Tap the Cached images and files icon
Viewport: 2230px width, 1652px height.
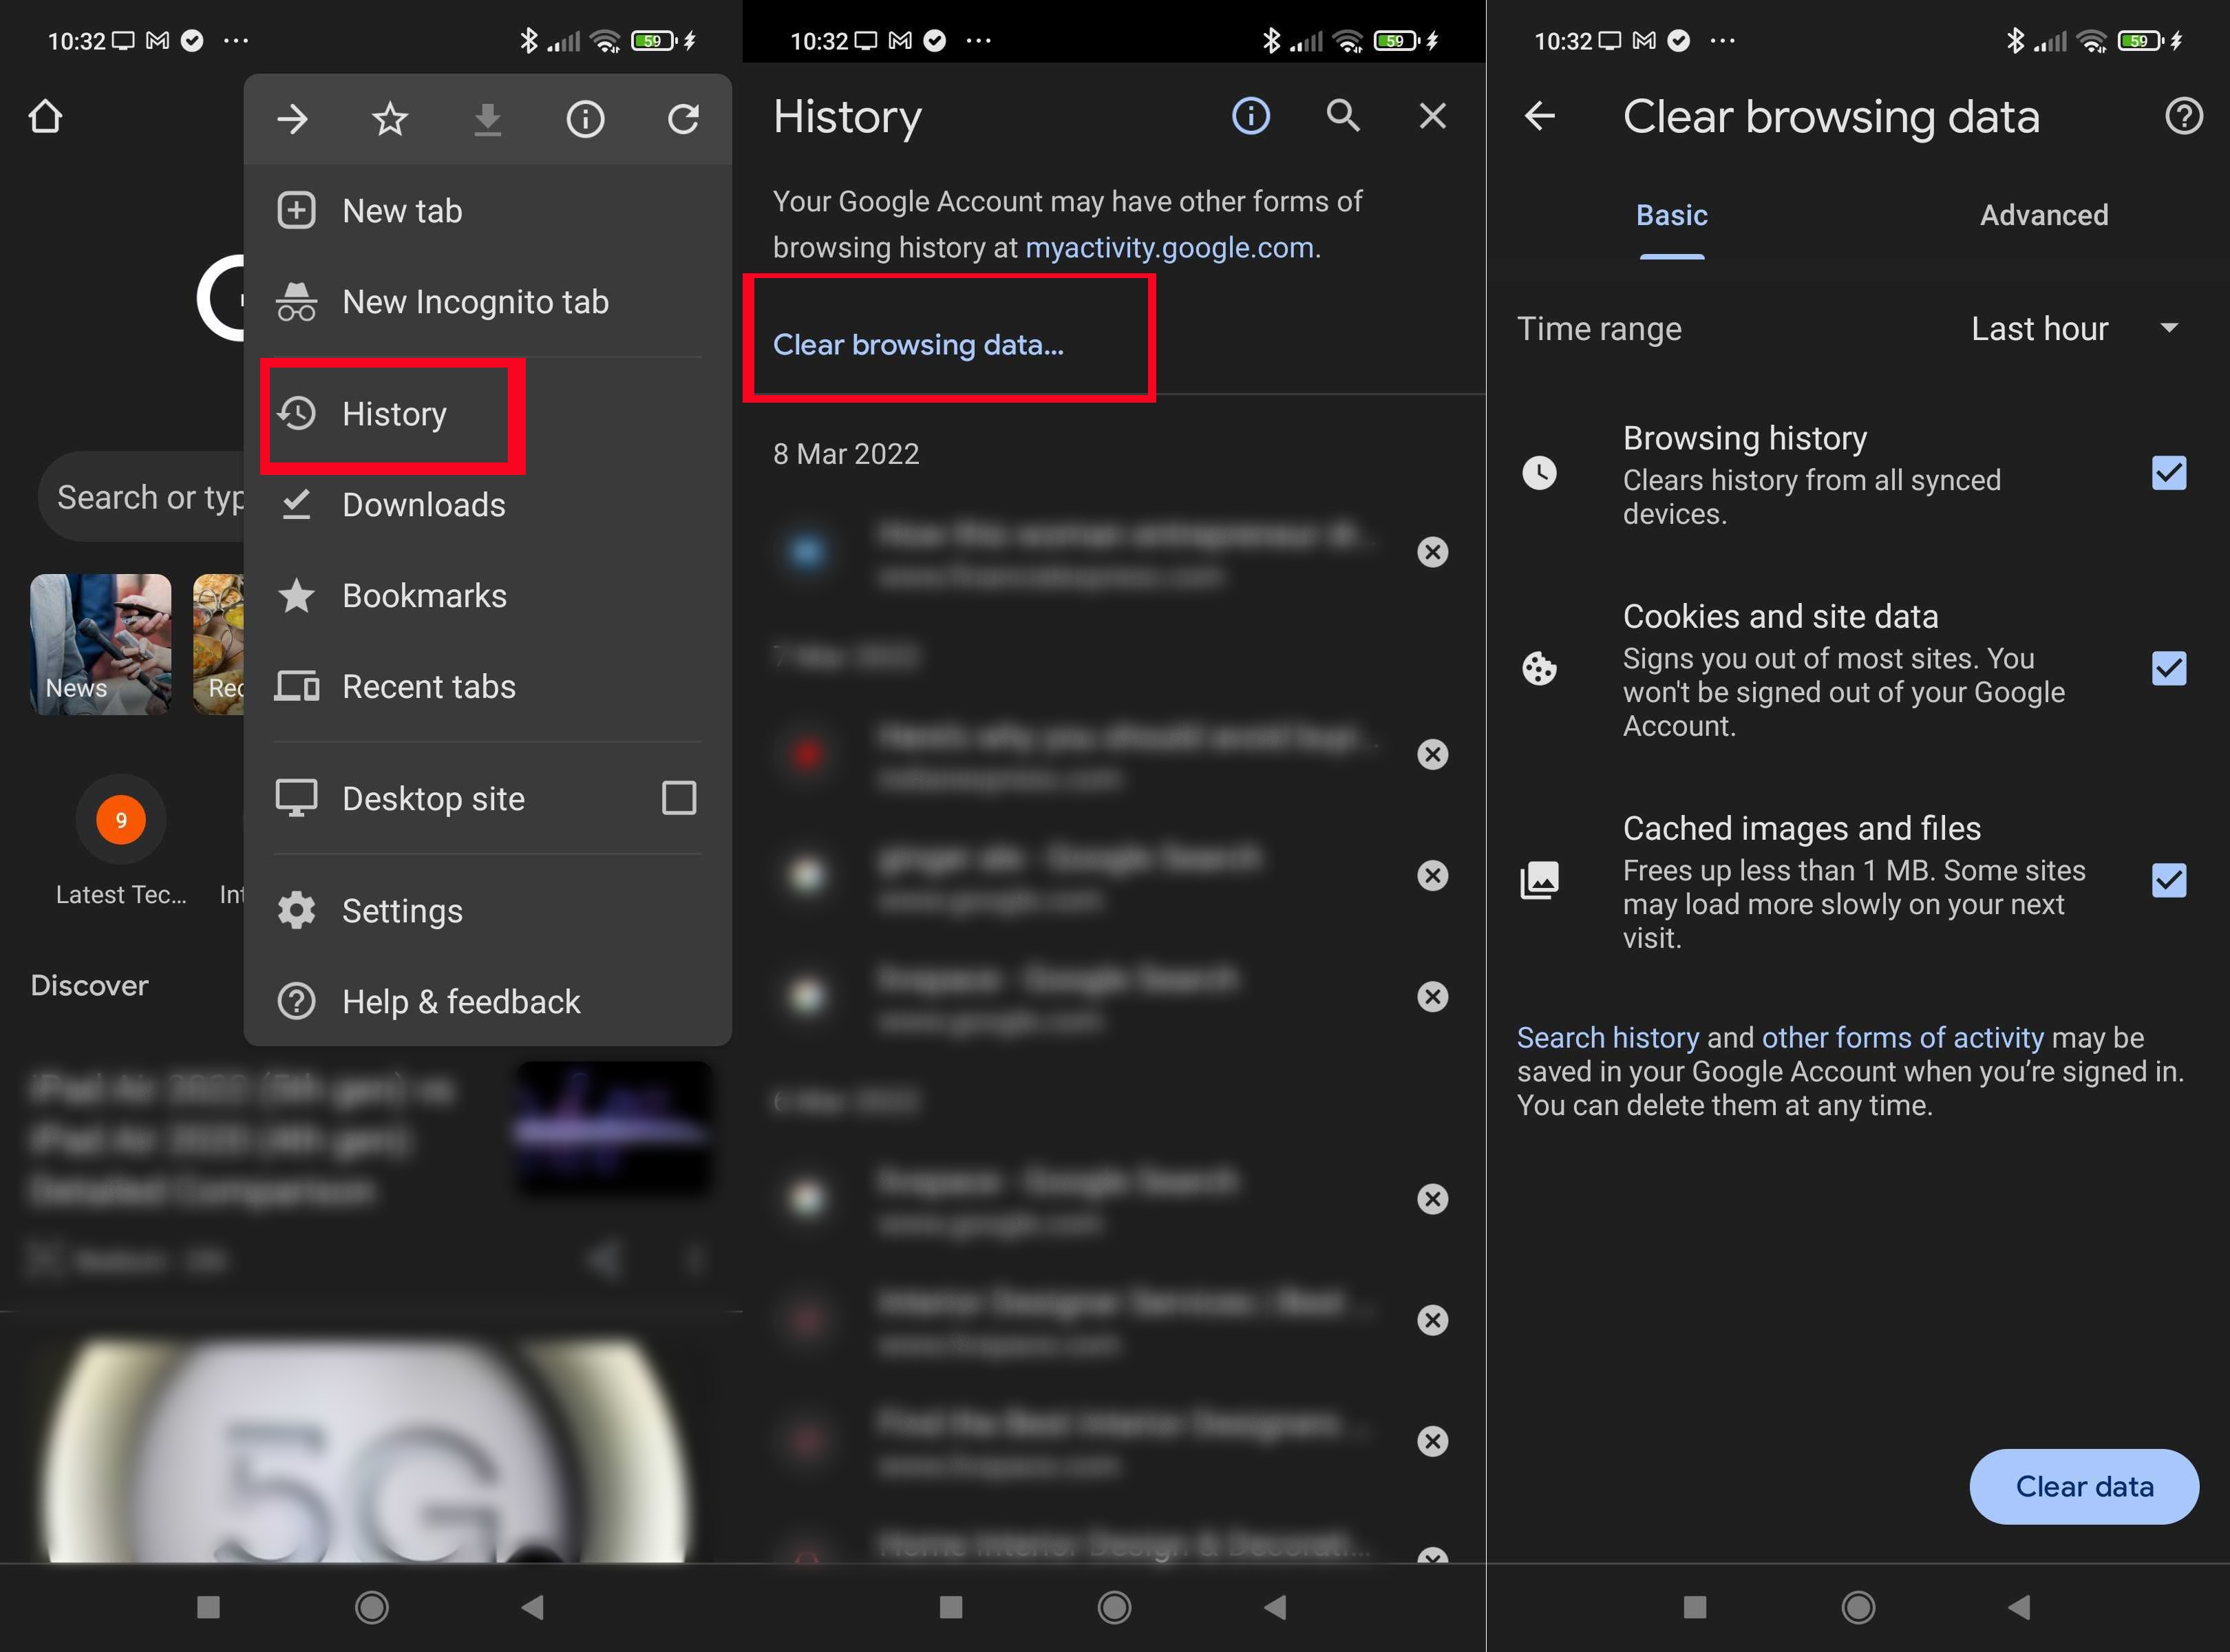1540,880
